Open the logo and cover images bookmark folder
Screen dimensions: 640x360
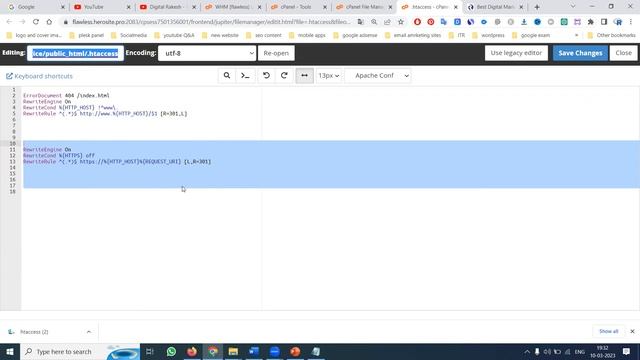click(x=34, y=35)
